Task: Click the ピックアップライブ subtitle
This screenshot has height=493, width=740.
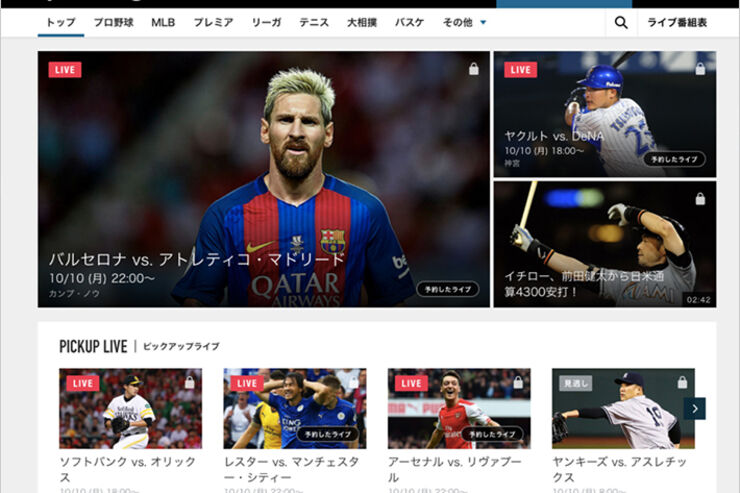Action: point(181,346)
